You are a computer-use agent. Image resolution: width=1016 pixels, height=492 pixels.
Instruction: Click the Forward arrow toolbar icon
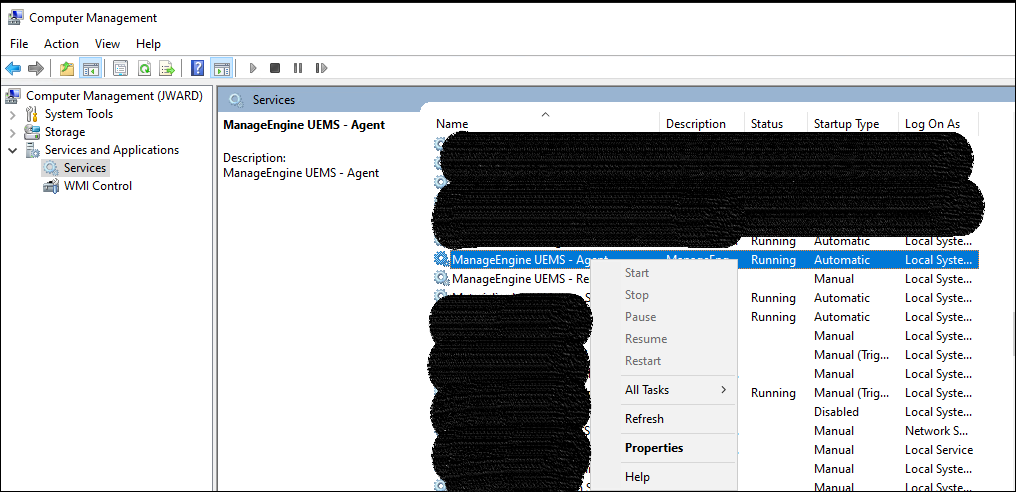(x=36, y=68)
